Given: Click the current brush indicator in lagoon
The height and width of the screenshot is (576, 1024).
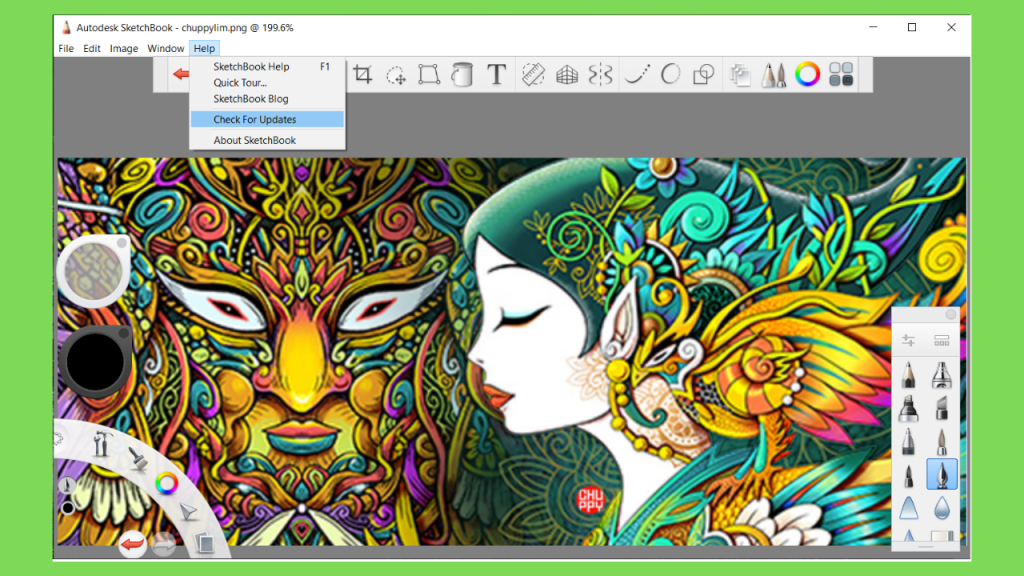Looking at the screenshot, I should pos(67,485).
